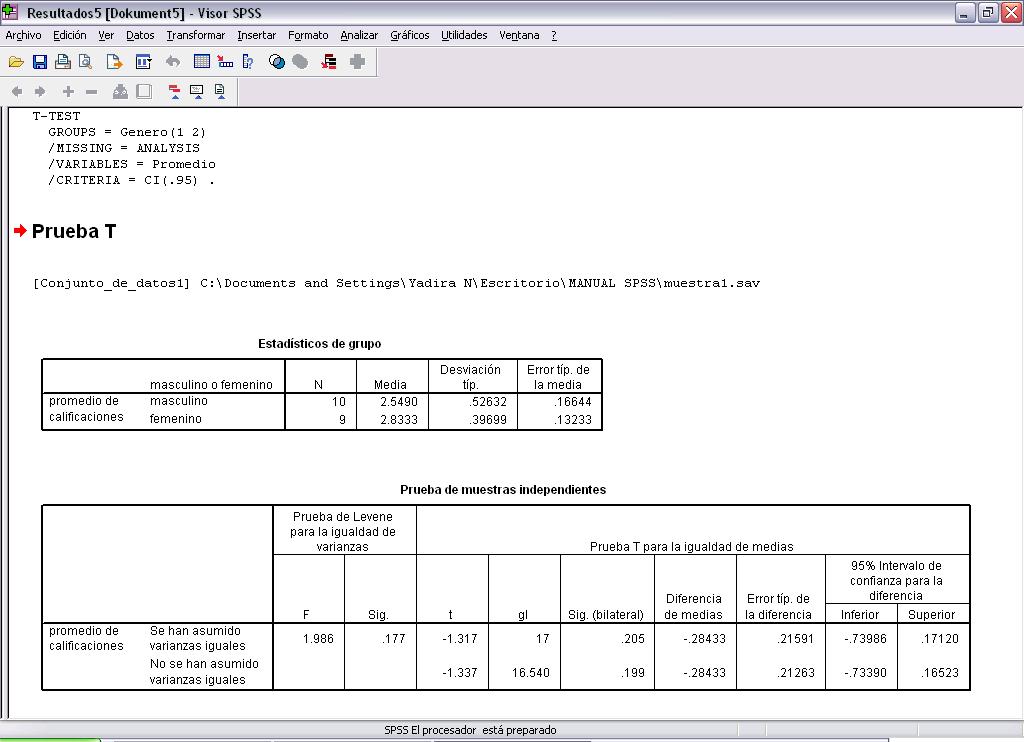
Task: Print the results with the printer icon
Action: click(x=63, y=62)
